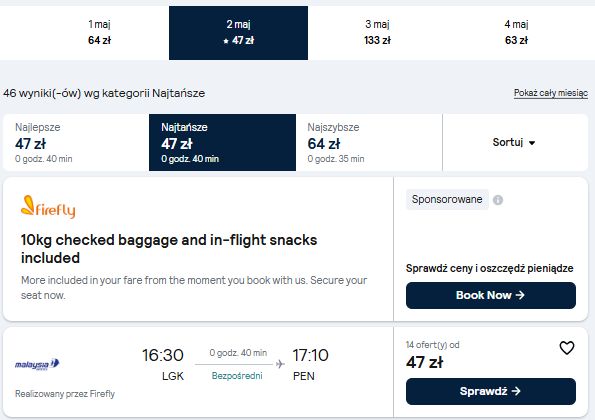Click the Sortuj dropdown arrow

(532, 143)
